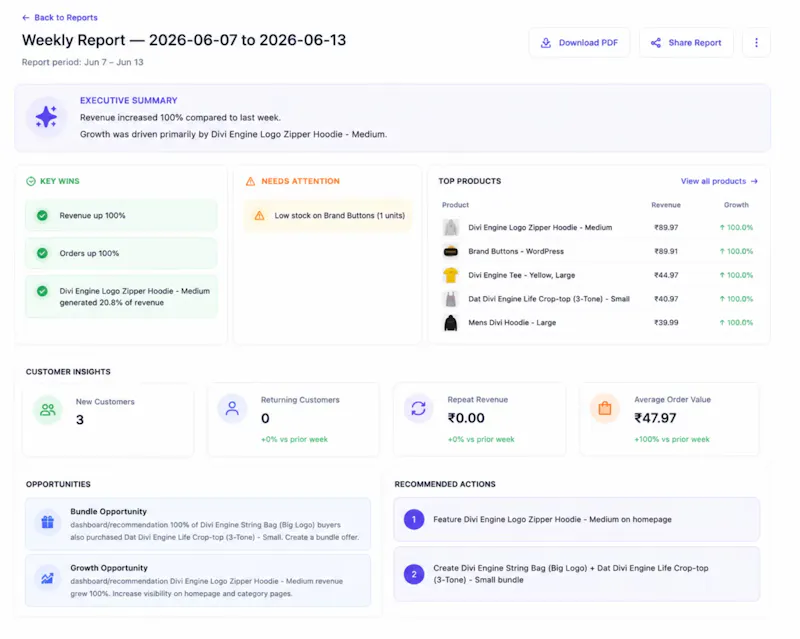
Task: Click the Share Report share icon
Action: click(x=656, y=43)
